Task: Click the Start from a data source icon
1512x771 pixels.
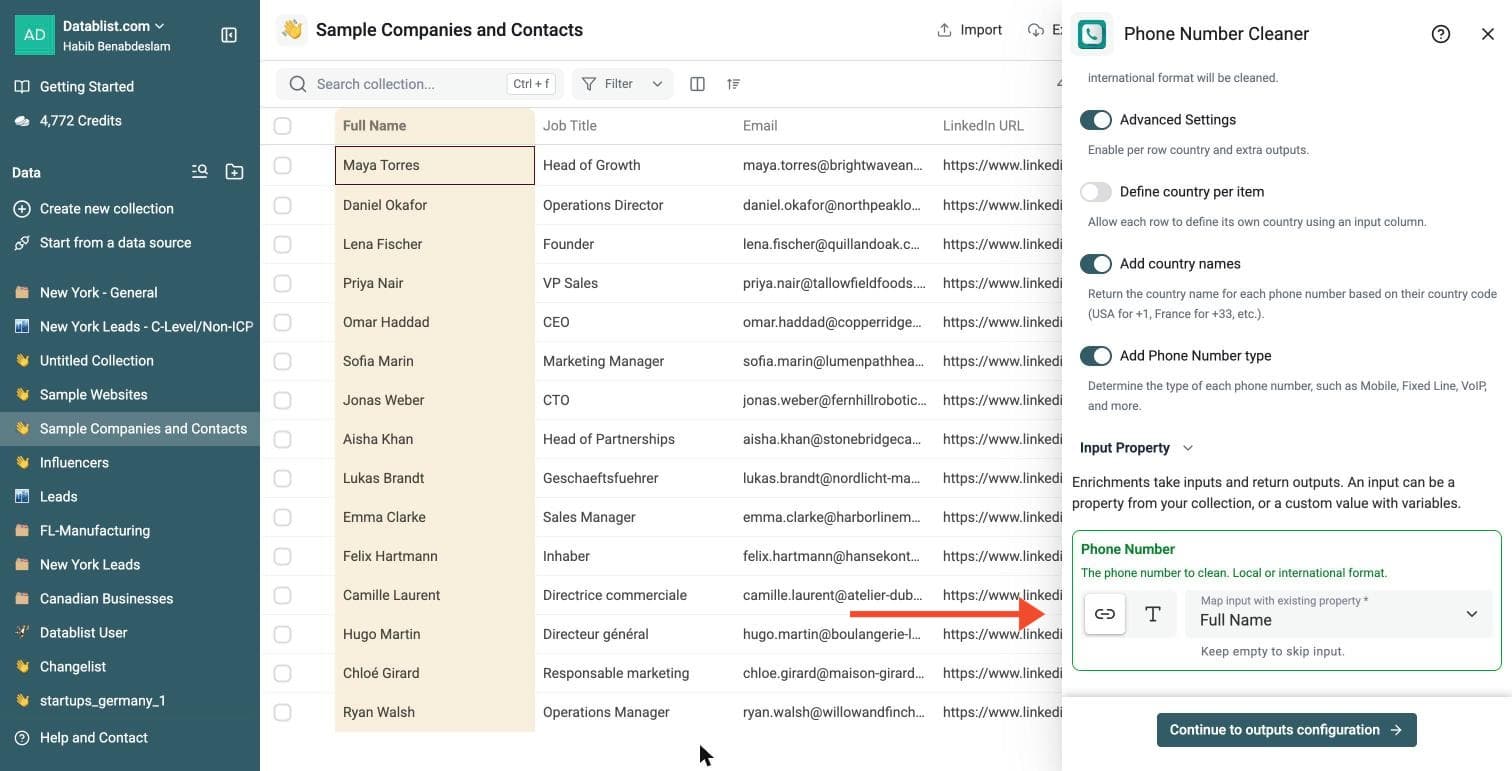Action: click(x=22, y=243)
